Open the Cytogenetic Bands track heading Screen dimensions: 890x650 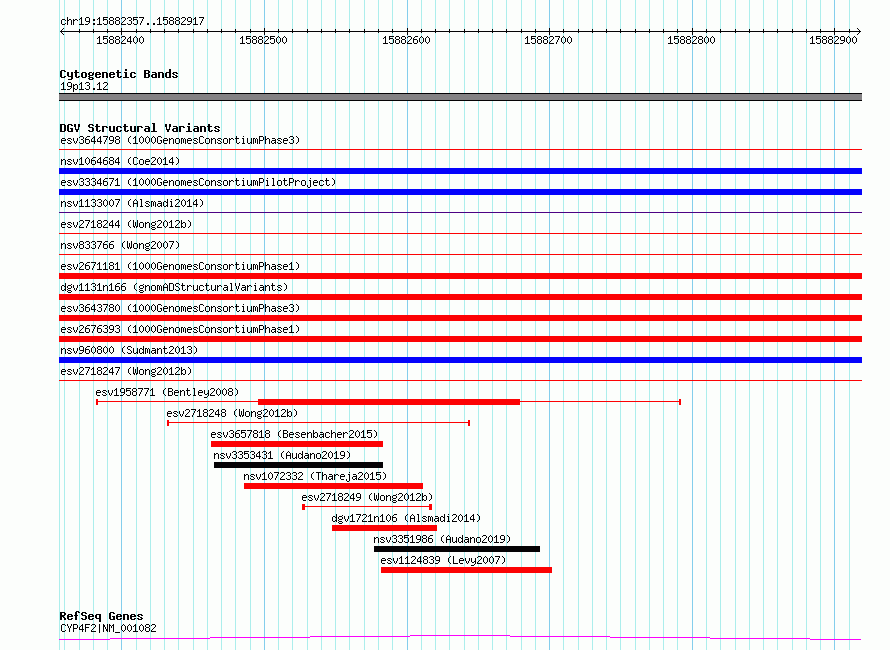(x=119, y=74)
